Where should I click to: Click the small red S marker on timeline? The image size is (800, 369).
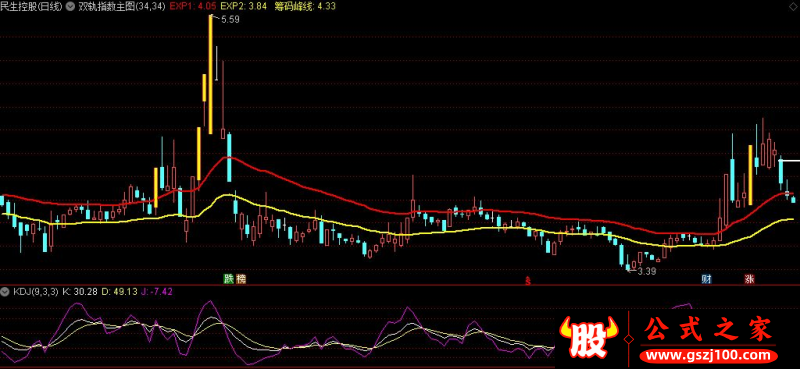coord(529,280)
